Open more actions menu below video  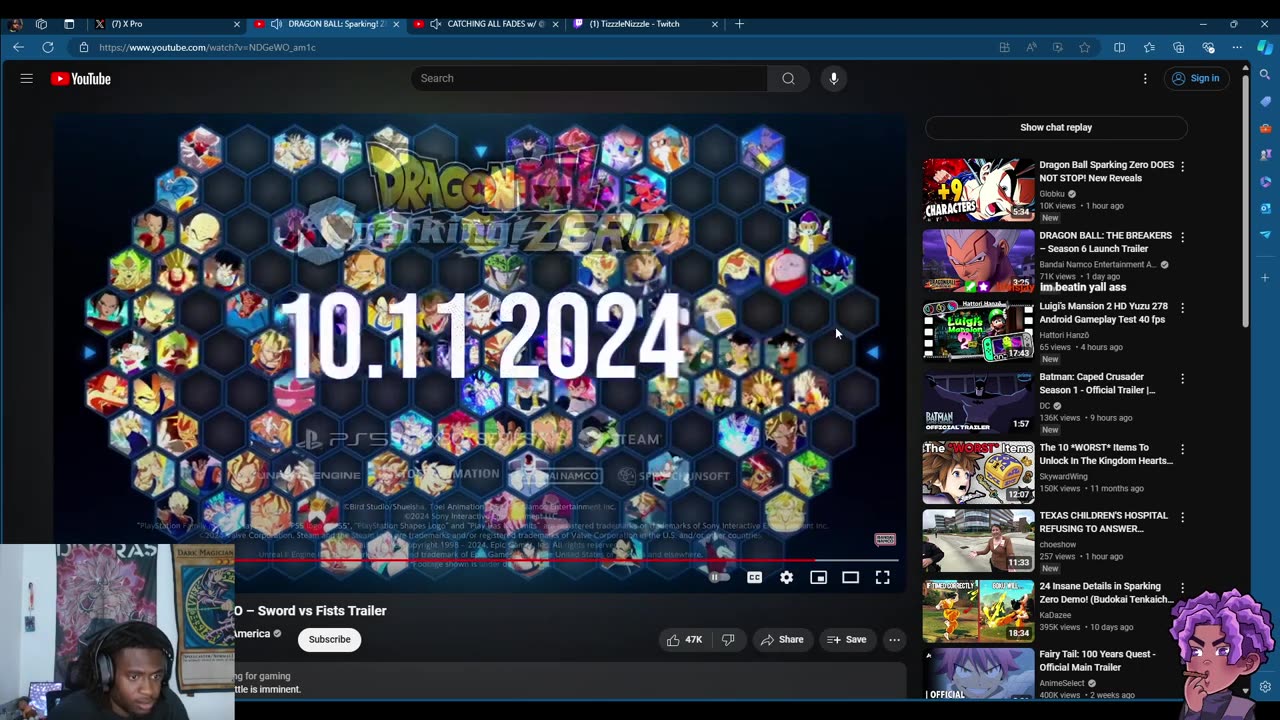coord(895,639)
